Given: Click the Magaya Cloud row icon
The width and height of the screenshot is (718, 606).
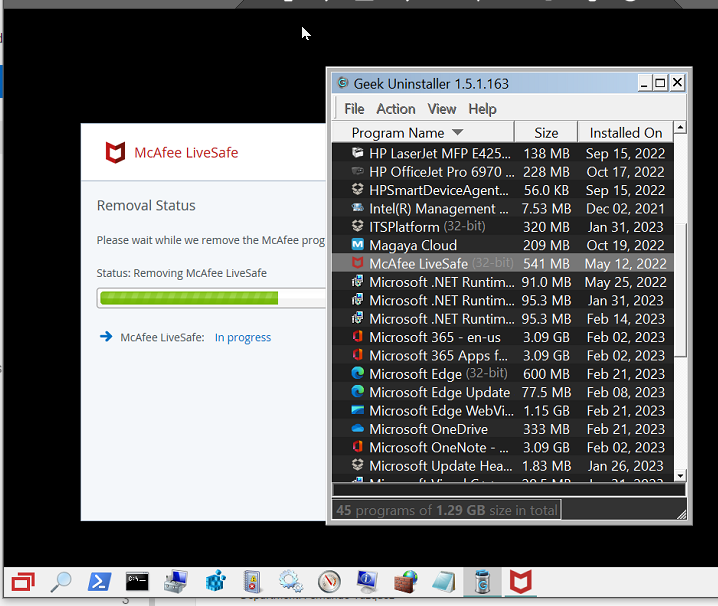Looking at the screenshot, I should [x=357, y=245].
